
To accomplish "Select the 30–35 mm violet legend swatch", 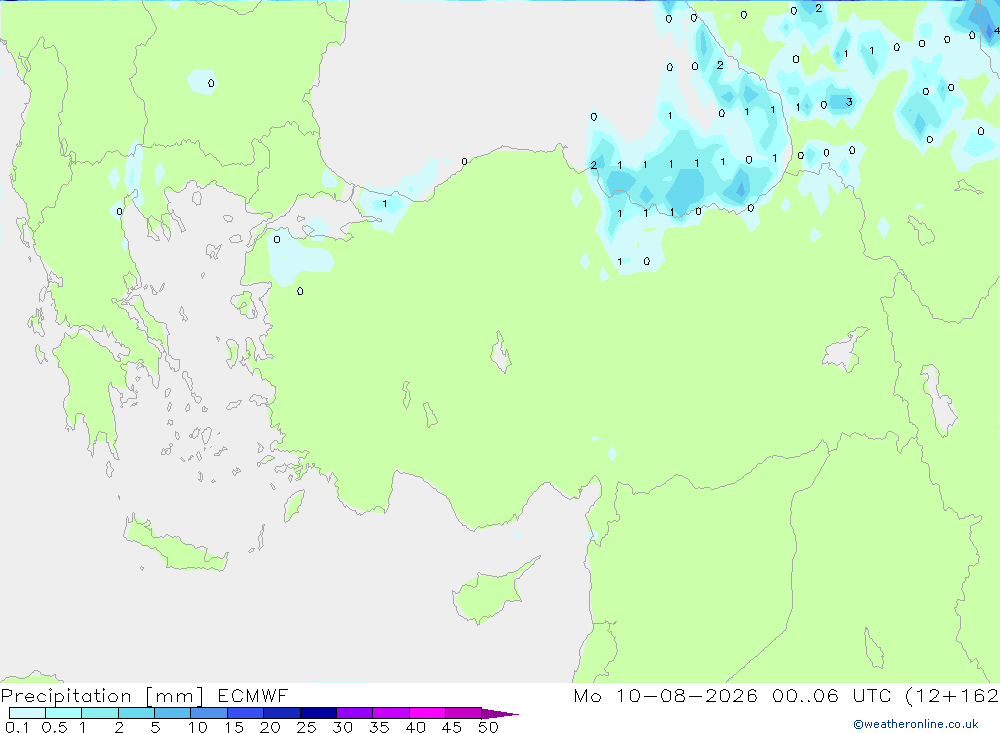I will (355, 713).
